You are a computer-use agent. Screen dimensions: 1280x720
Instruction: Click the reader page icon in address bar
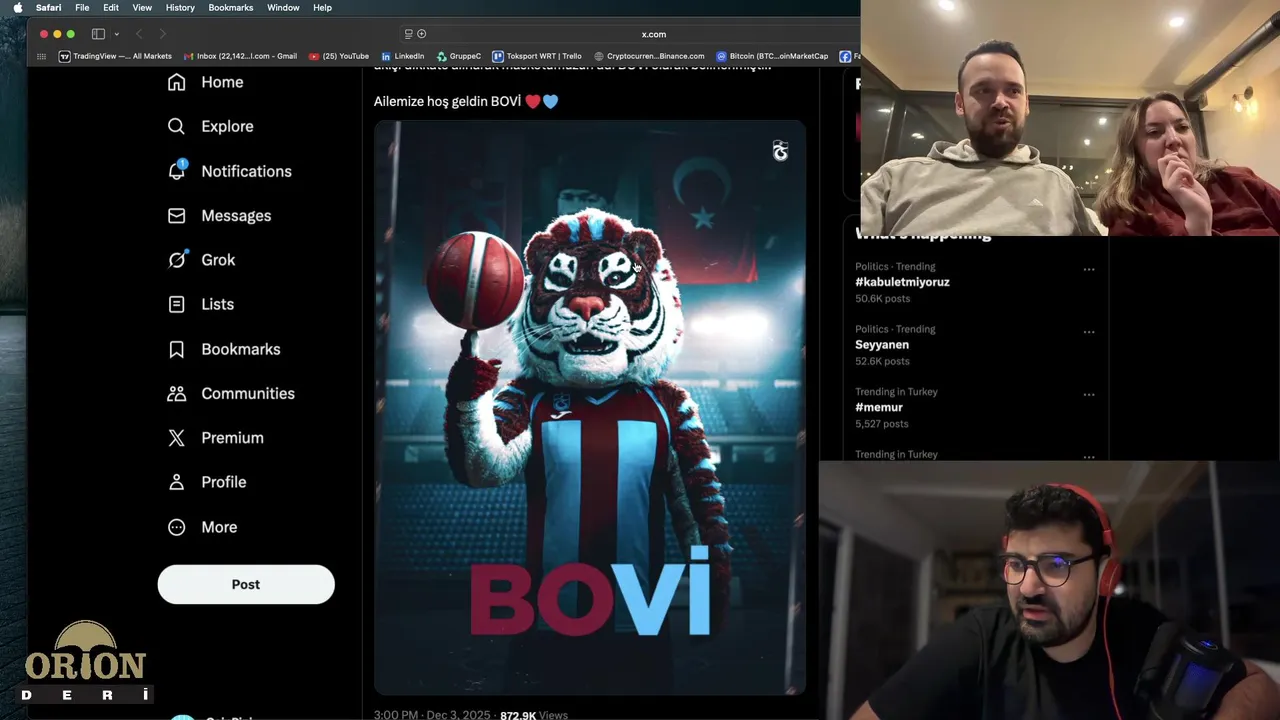pyautogui.click(x=408, y=34)
